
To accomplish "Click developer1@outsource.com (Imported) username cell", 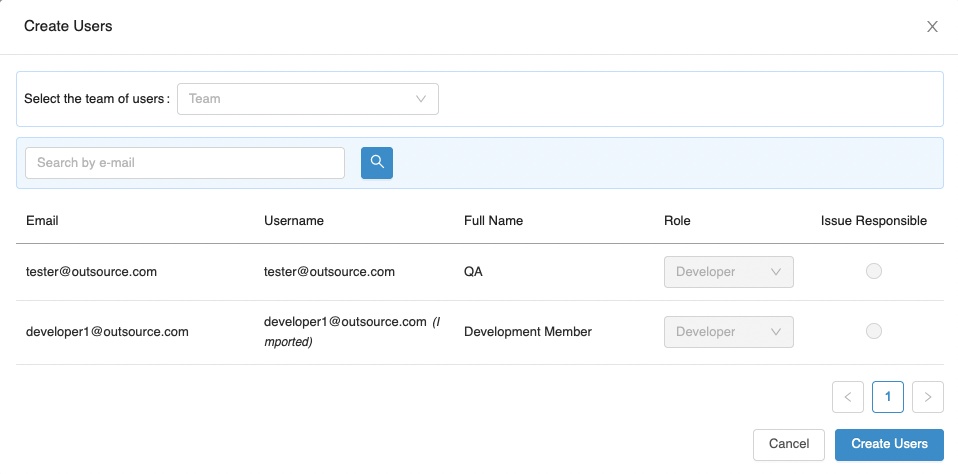I will coord(352,332).
